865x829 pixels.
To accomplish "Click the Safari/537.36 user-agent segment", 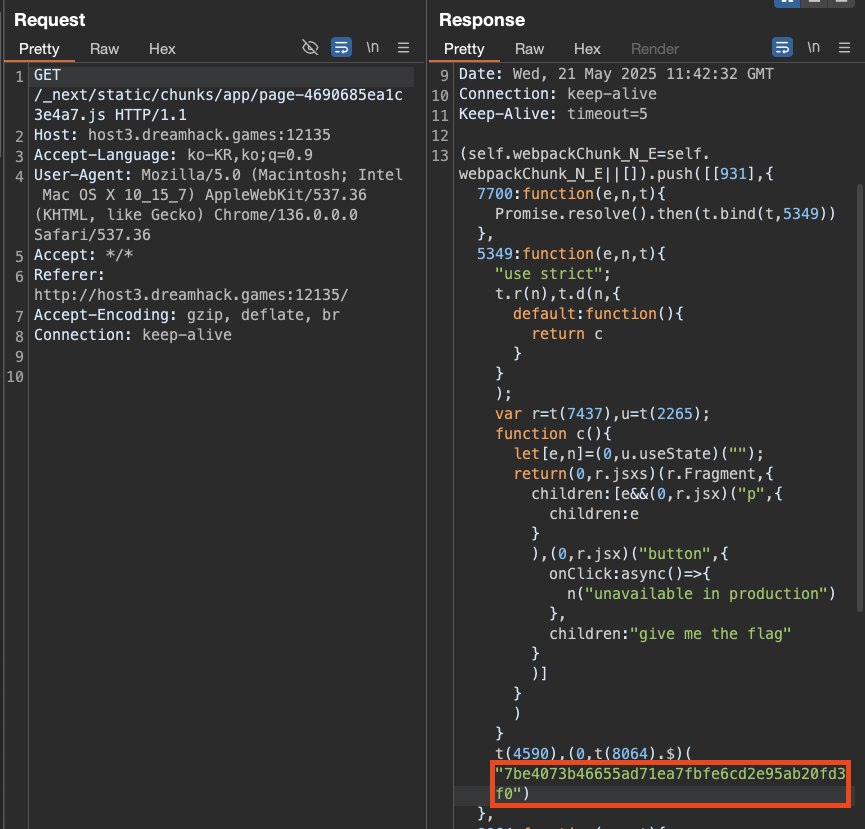I will (92, 235).
